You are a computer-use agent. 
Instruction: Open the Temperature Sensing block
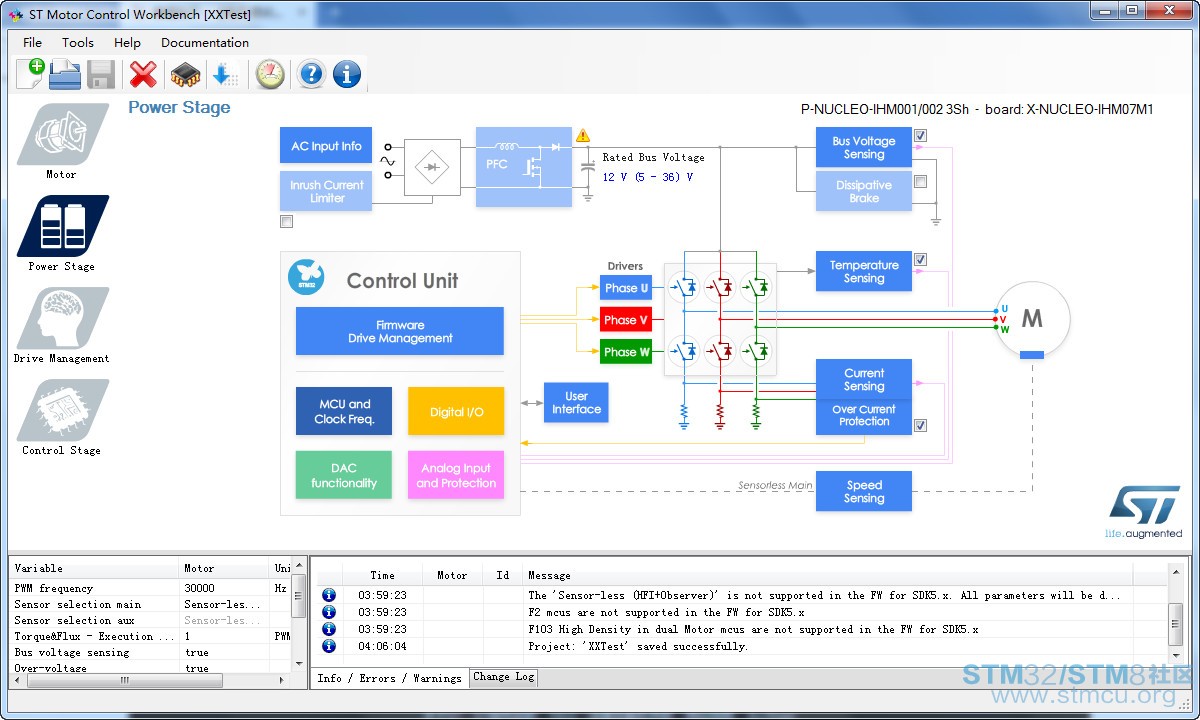(x=864, y=271)
